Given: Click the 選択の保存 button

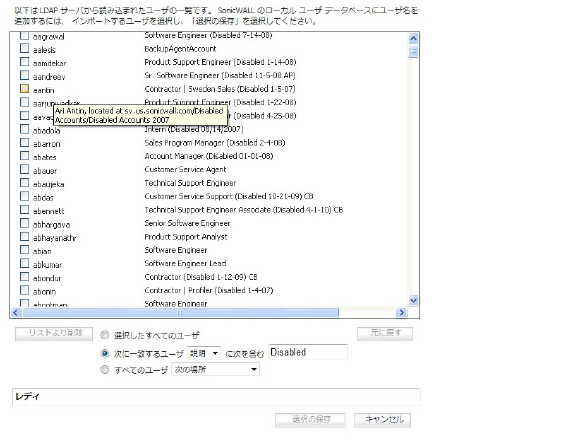Looking at the screenshot, I should tap(310, 420).
